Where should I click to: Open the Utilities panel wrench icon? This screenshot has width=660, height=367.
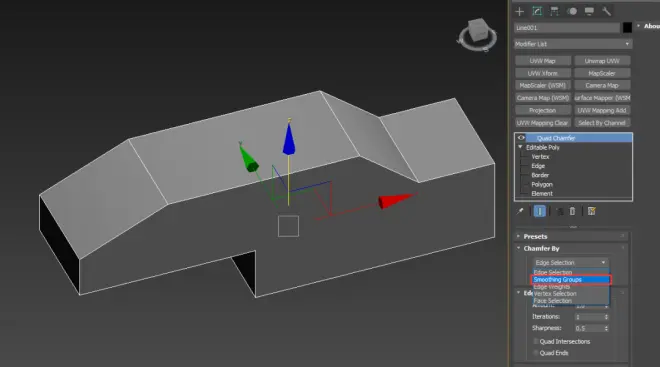click(606, 11)
